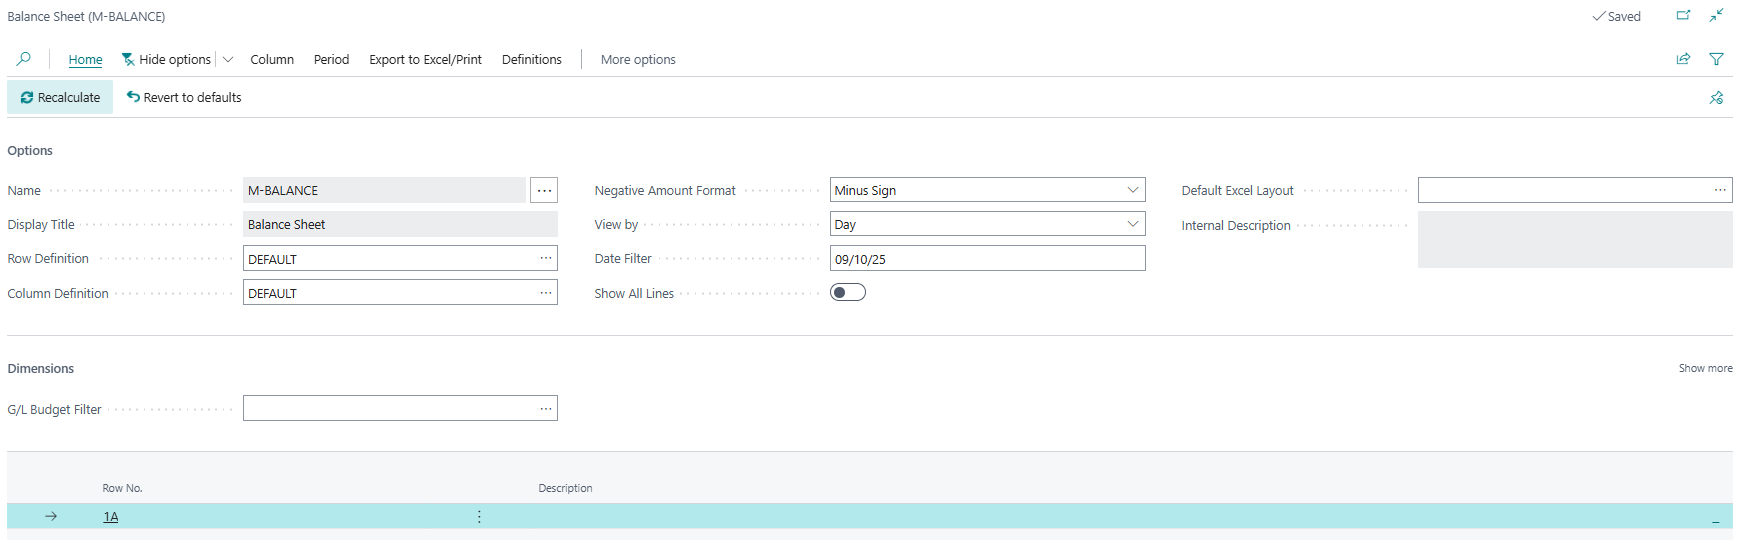Click Show more in Dimensions section
Viewport: 1749px width, 540px height.
tap(1705, 369)
